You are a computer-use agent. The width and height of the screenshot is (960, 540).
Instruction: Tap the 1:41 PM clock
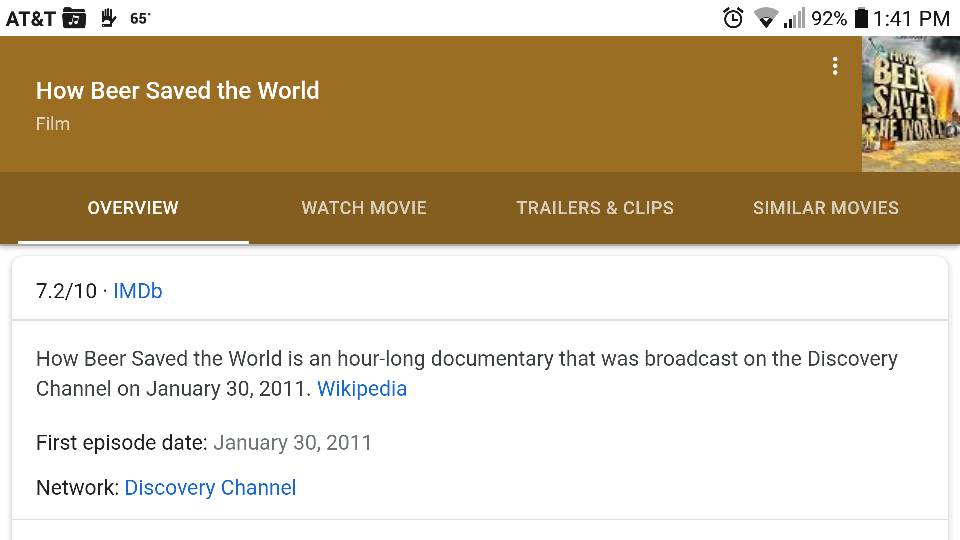pyautogui.click(x=911, y=18)
